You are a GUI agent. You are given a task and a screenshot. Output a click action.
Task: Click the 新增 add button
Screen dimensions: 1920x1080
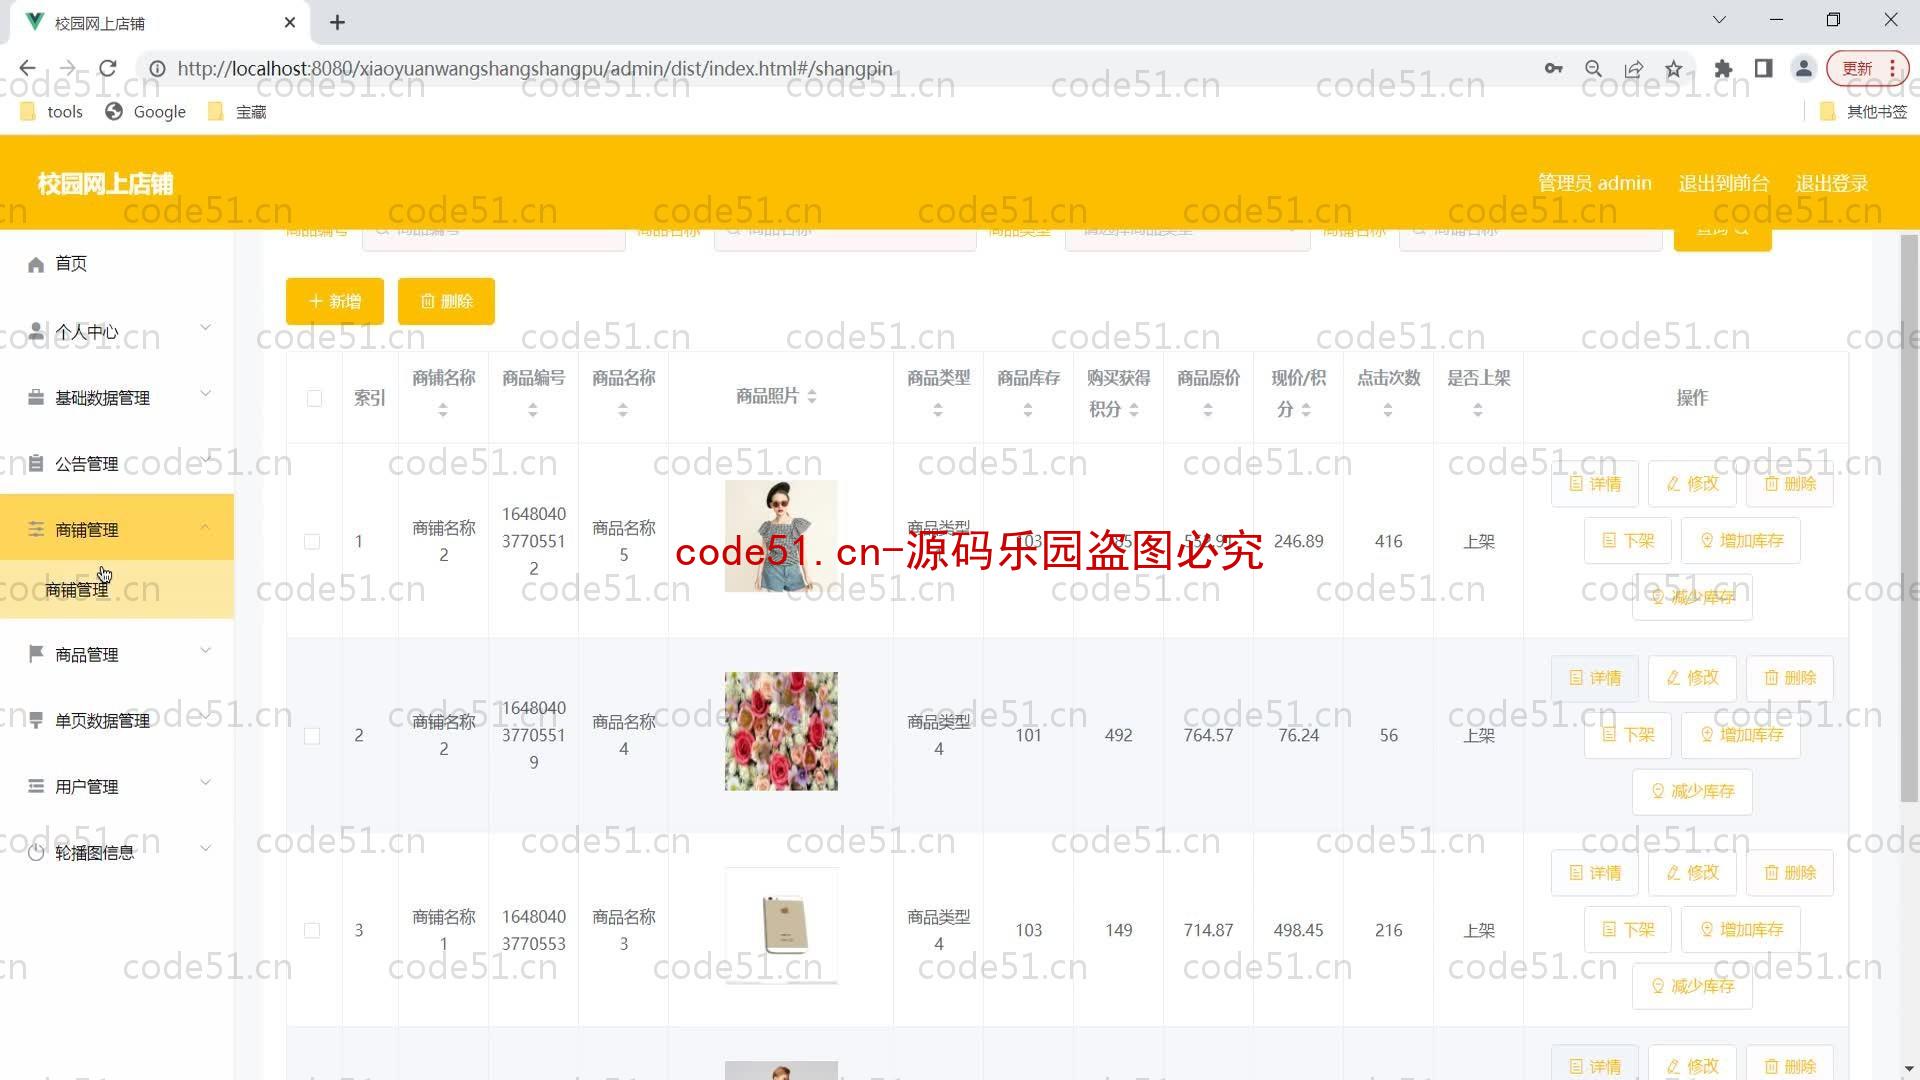[335, 301]
